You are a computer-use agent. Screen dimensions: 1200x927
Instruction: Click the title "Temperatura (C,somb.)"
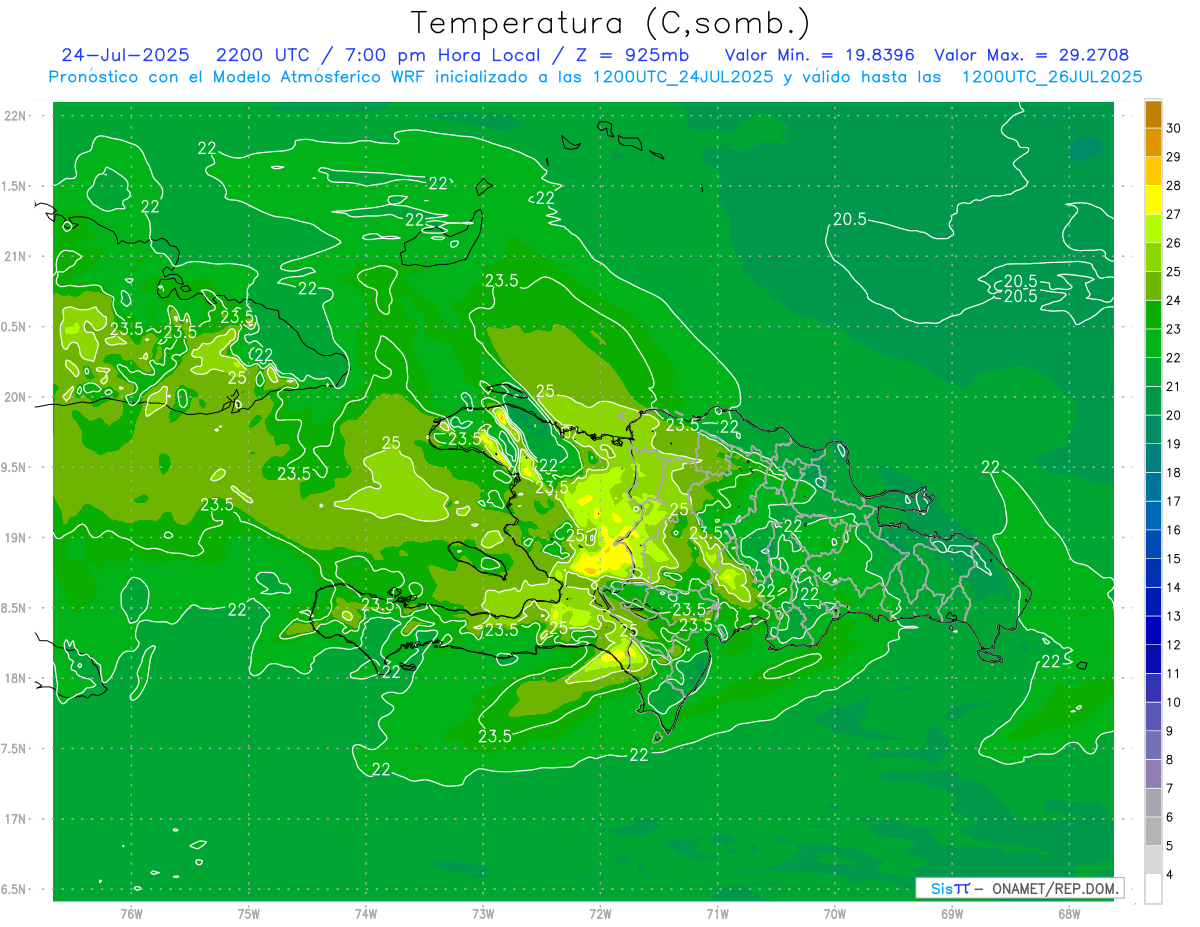[610, 24]
